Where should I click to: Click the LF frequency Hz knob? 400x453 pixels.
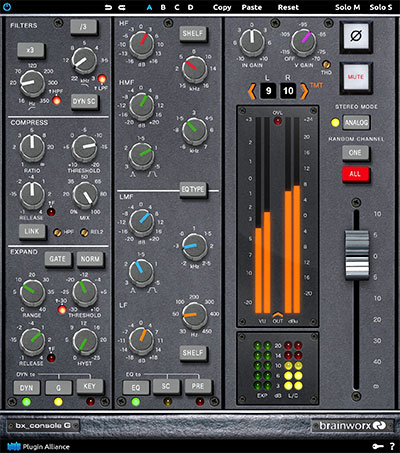point(195,315)
